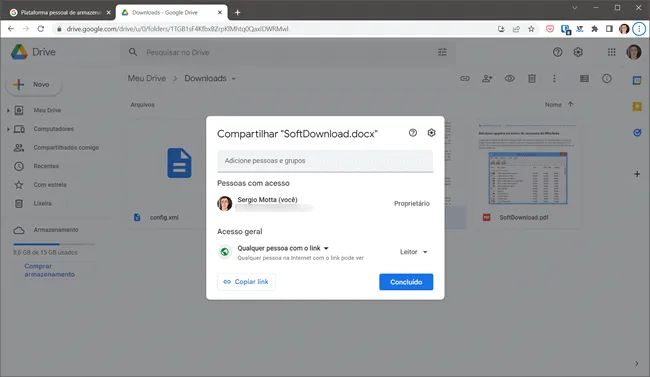Open the Leitor role dropdown
650x377 pixels.
tap(413, 252)
